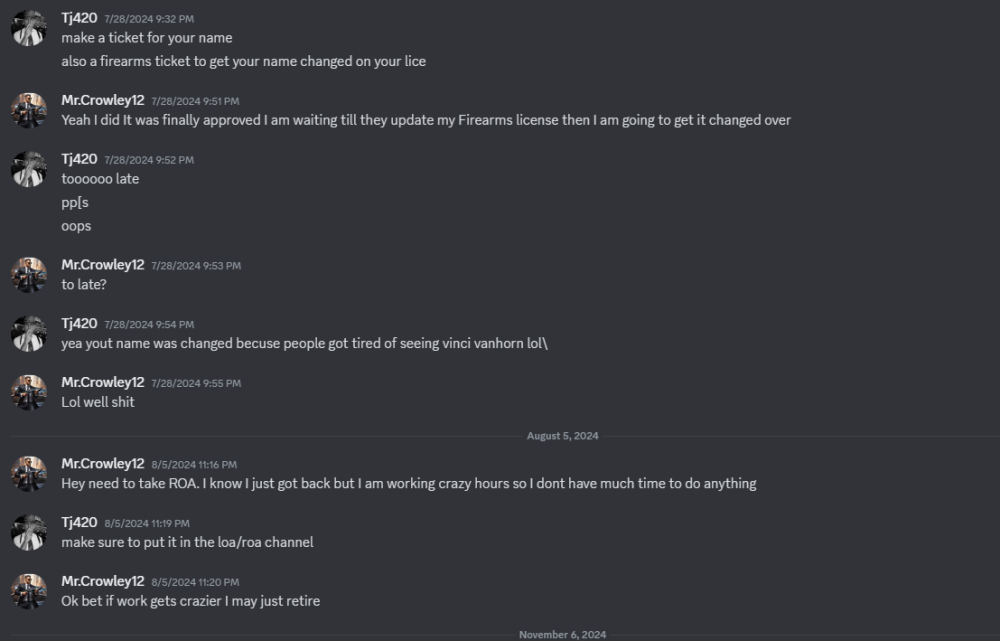Click Tj420's avatar on the 9:54 PM message
Image resolution: width=1000 pixels, height=641 pixels.
(29, 333)
